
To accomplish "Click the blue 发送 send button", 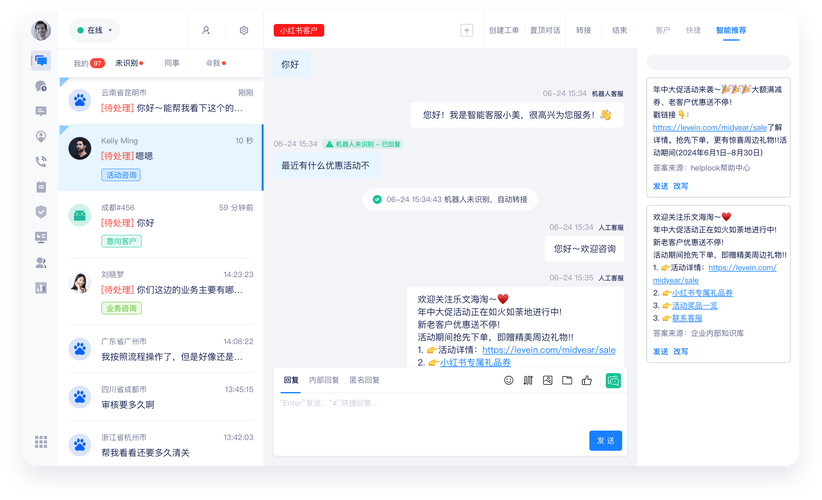I will point(606,441).
